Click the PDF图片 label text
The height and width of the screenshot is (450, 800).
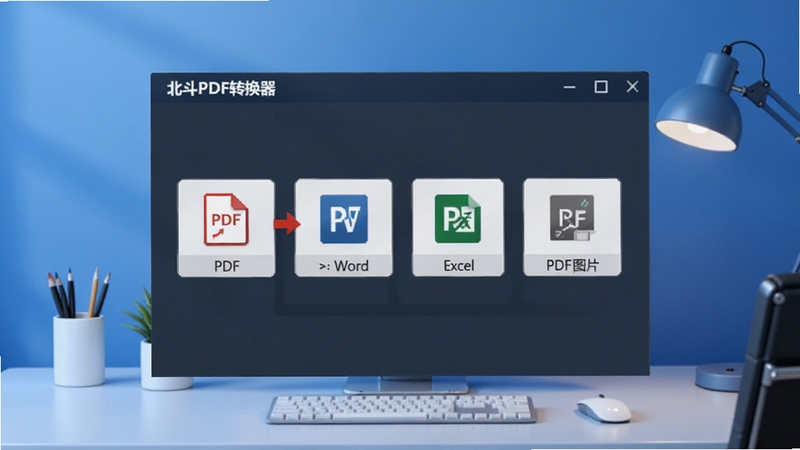pos(572,265)
